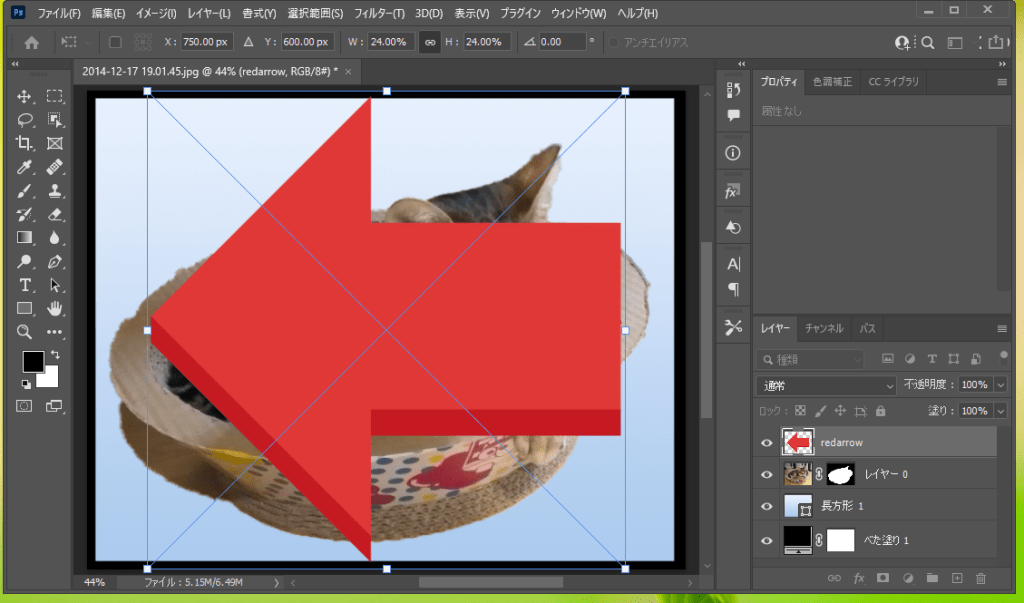The image size is (1024, 603).
Task: Open the フィルター(T) menu
Action: [378, 14]
